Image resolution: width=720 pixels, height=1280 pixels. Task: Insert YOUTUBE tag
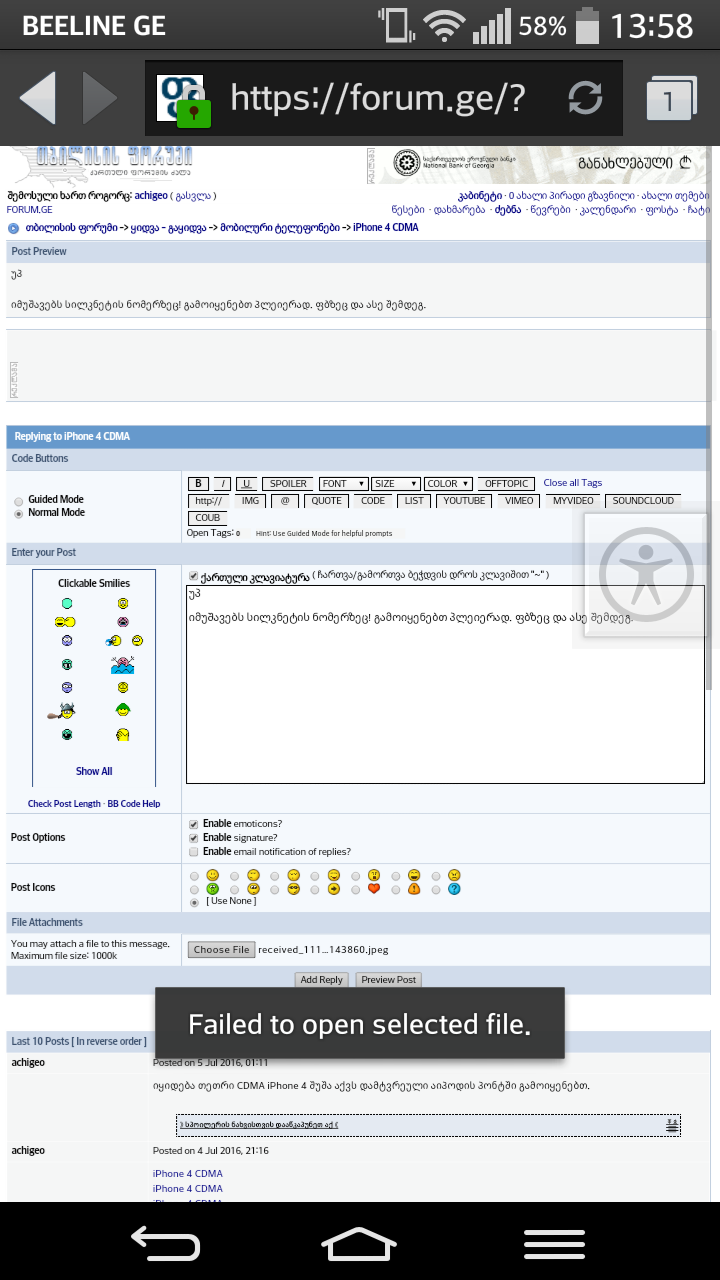464,501
